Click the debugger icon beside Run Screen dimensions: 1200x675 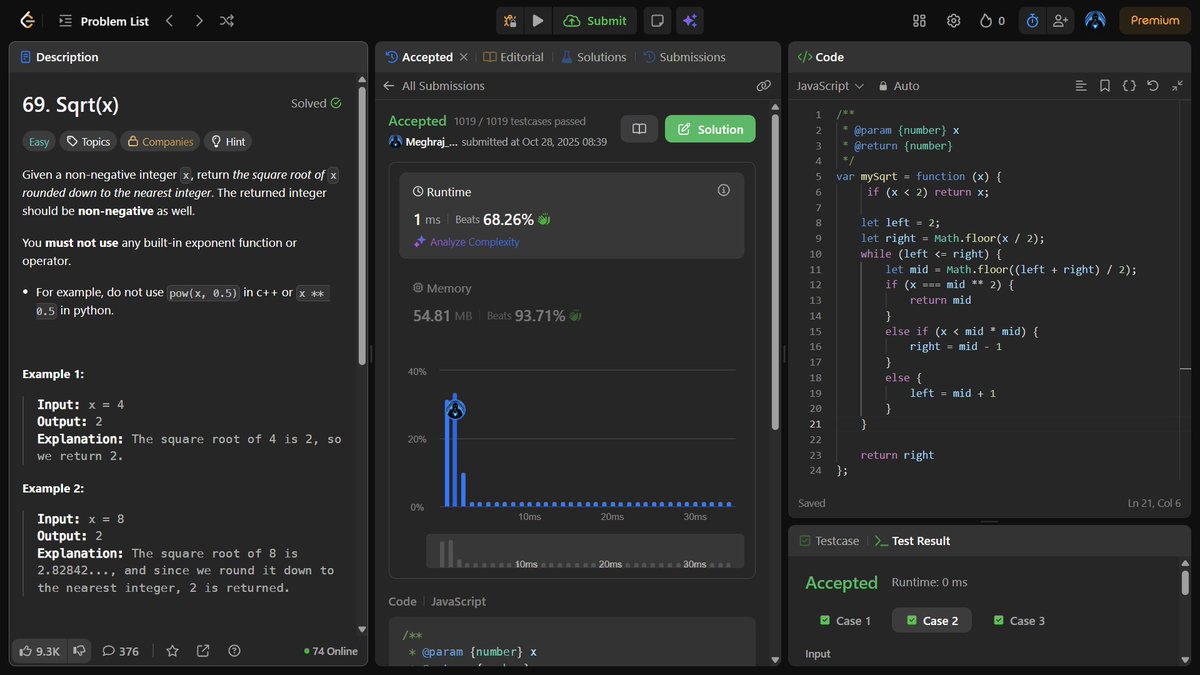[510, 20]
